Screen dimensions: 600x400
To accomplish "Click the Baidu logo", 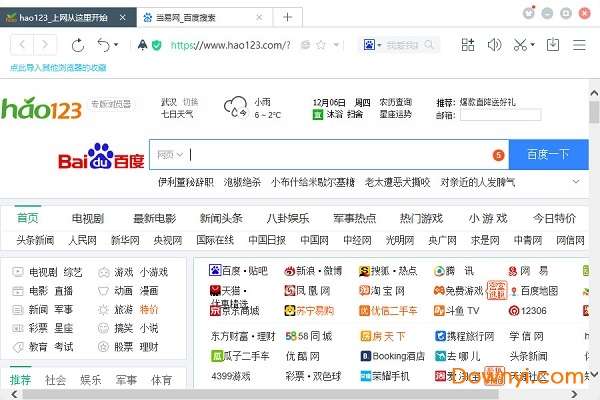I will pos(101,156).
